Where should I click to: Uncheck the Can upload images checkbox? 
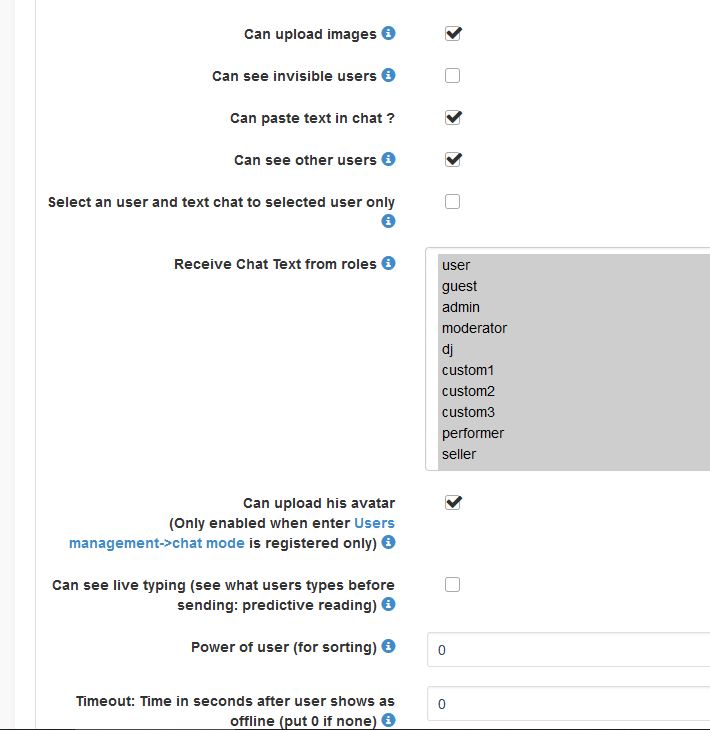coord(453,33)
